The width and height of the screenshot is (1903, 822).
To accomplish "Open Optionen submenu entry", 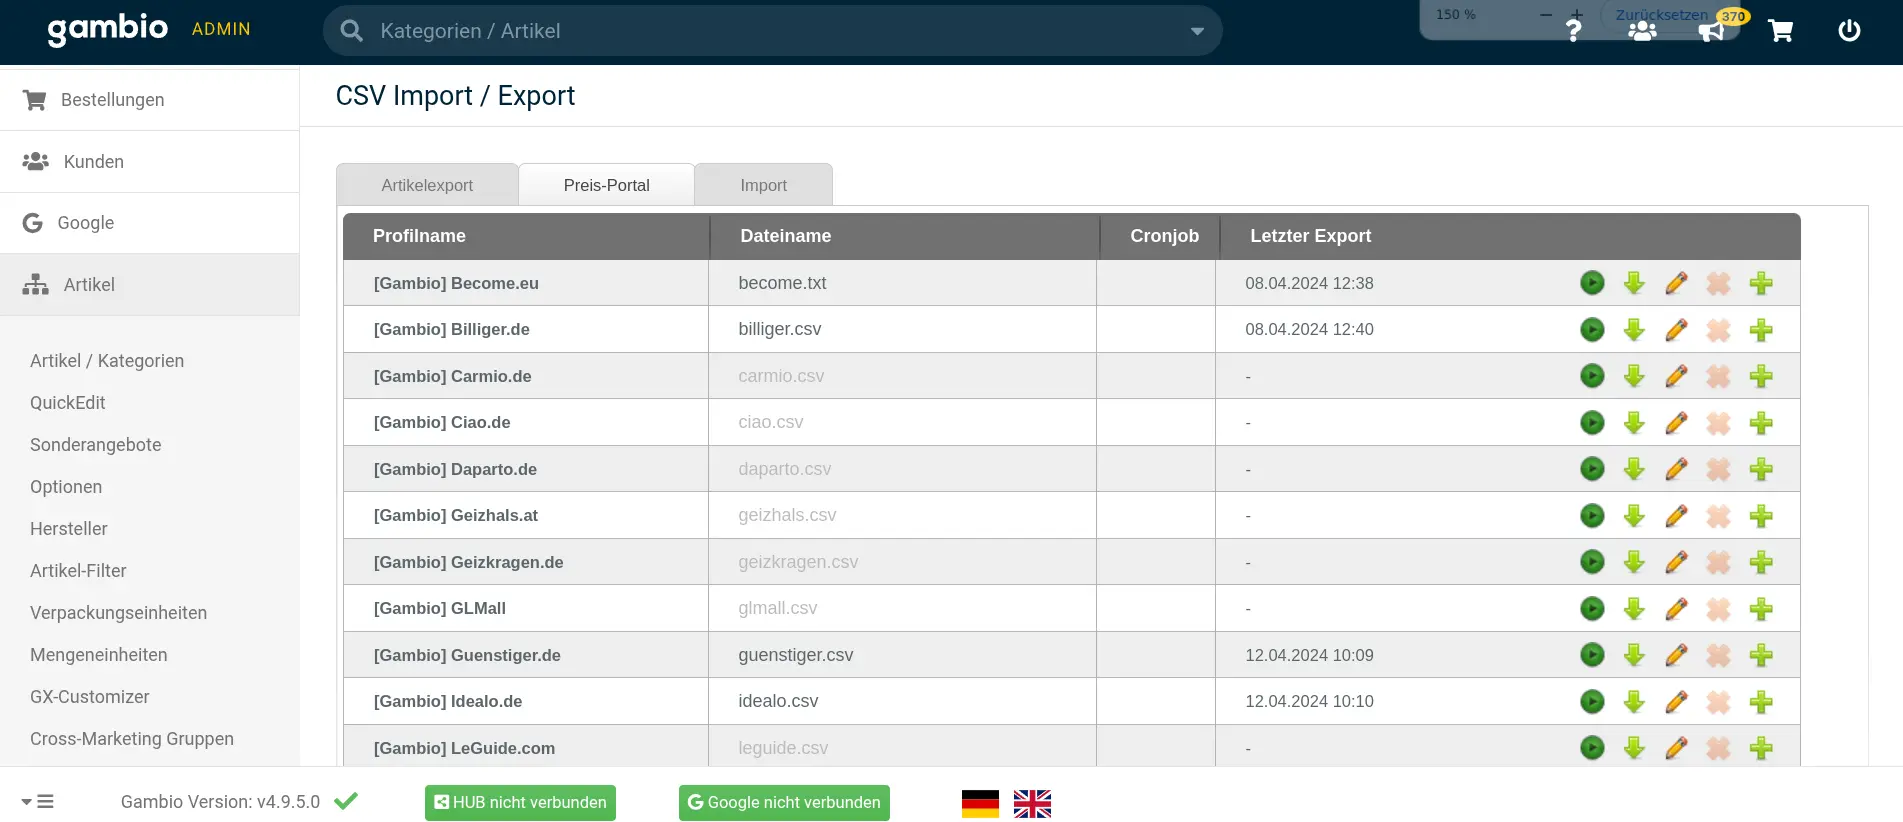I will coord(66,487).
